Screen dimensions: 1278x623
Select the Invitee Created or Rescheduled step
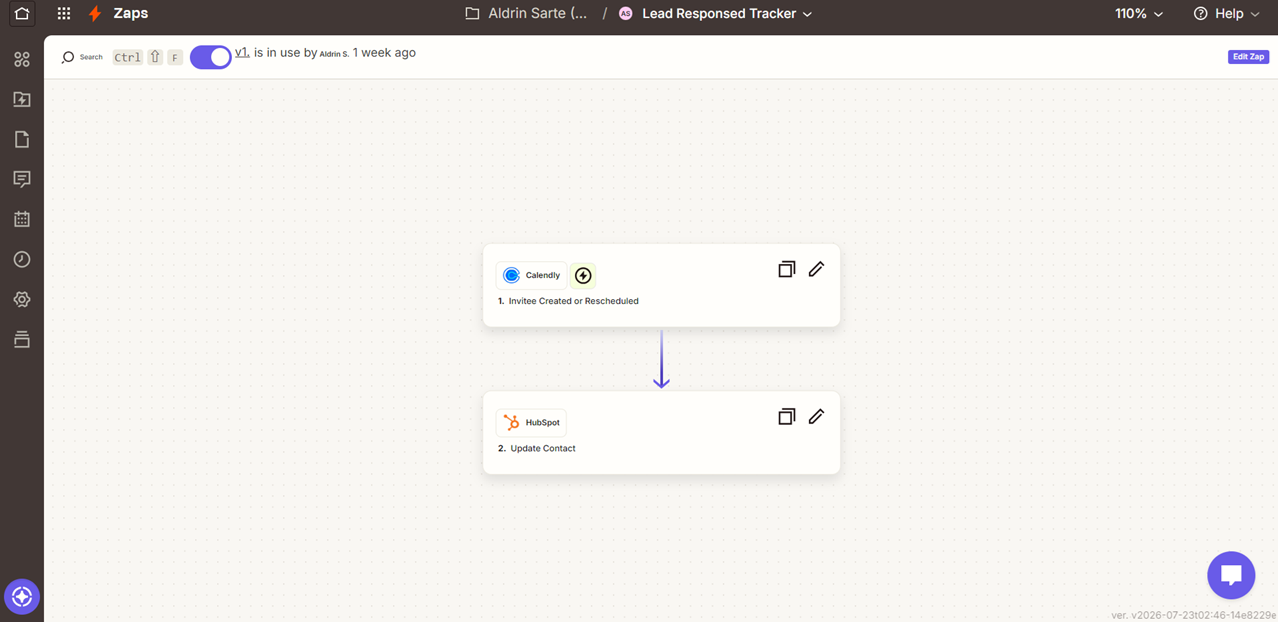661,285
